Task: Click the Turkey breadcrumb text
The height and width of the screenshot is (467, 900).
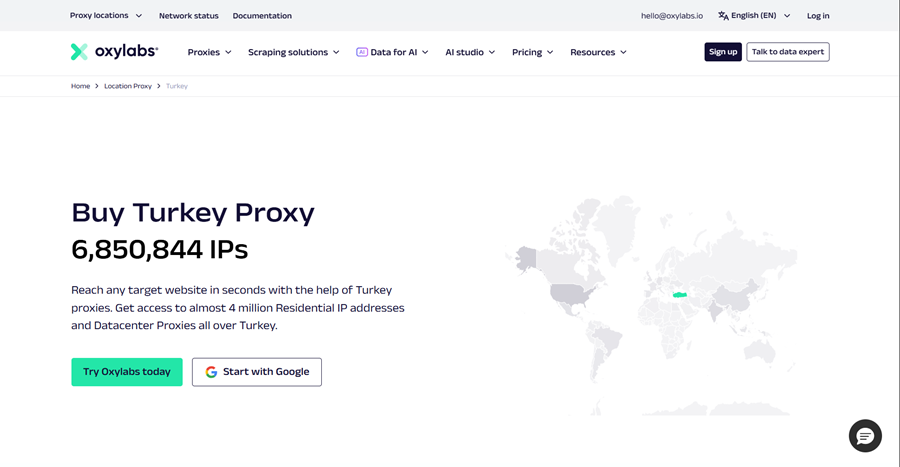Action: click(177, 86)
